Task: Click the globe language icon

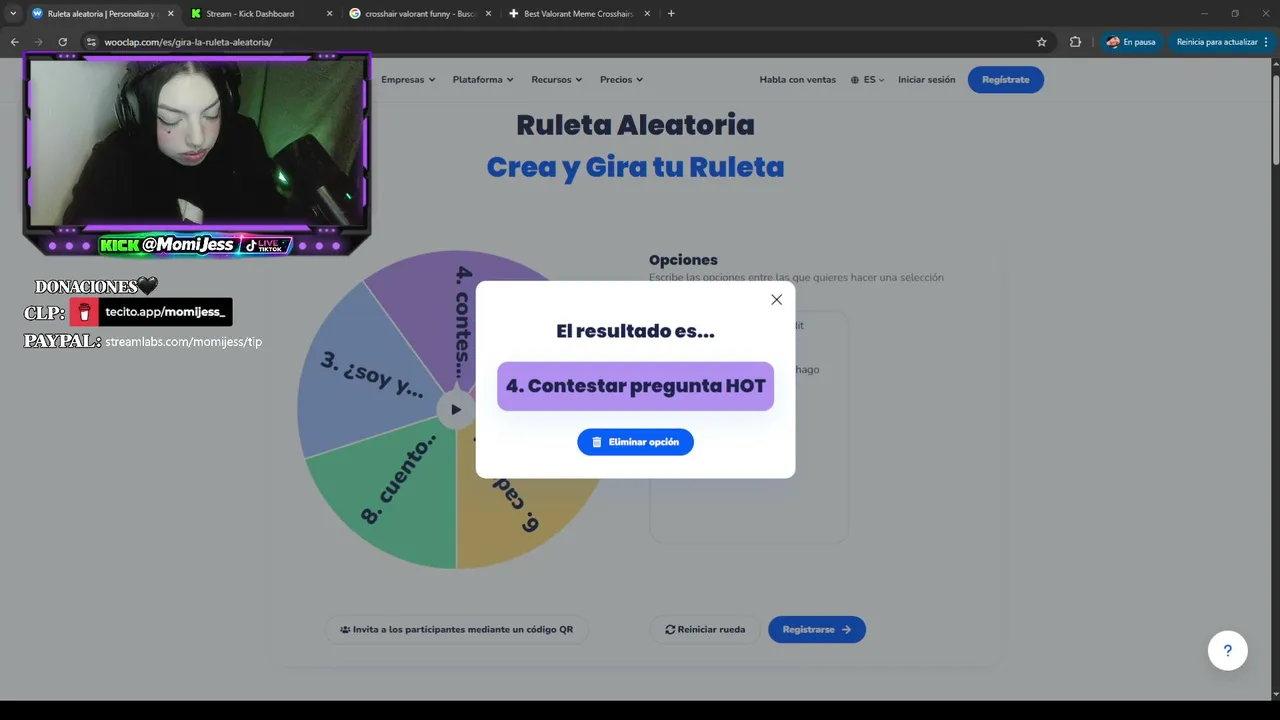Action: (855, 80)
